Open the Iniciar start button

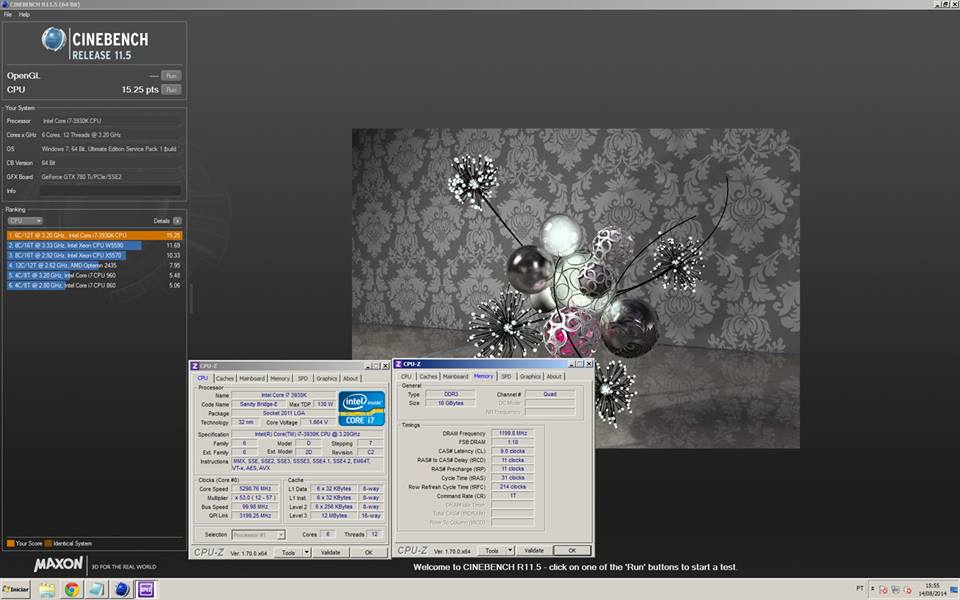[16, 590]
